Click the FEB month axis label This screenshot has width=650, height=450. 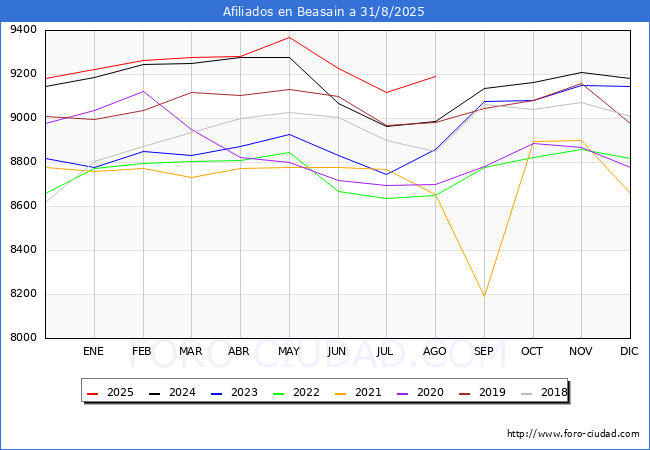(142, 351)
